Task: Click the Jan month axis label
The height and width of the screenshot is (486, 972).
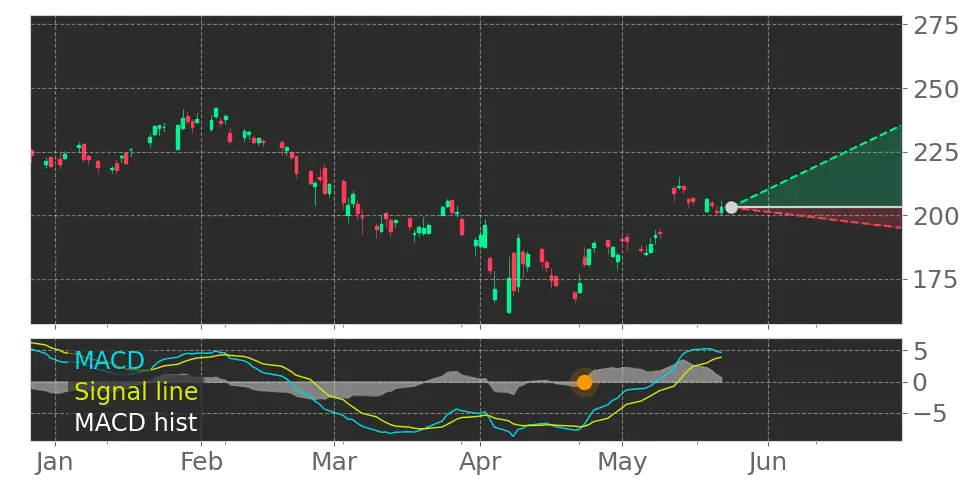Action: click(55, 462)
